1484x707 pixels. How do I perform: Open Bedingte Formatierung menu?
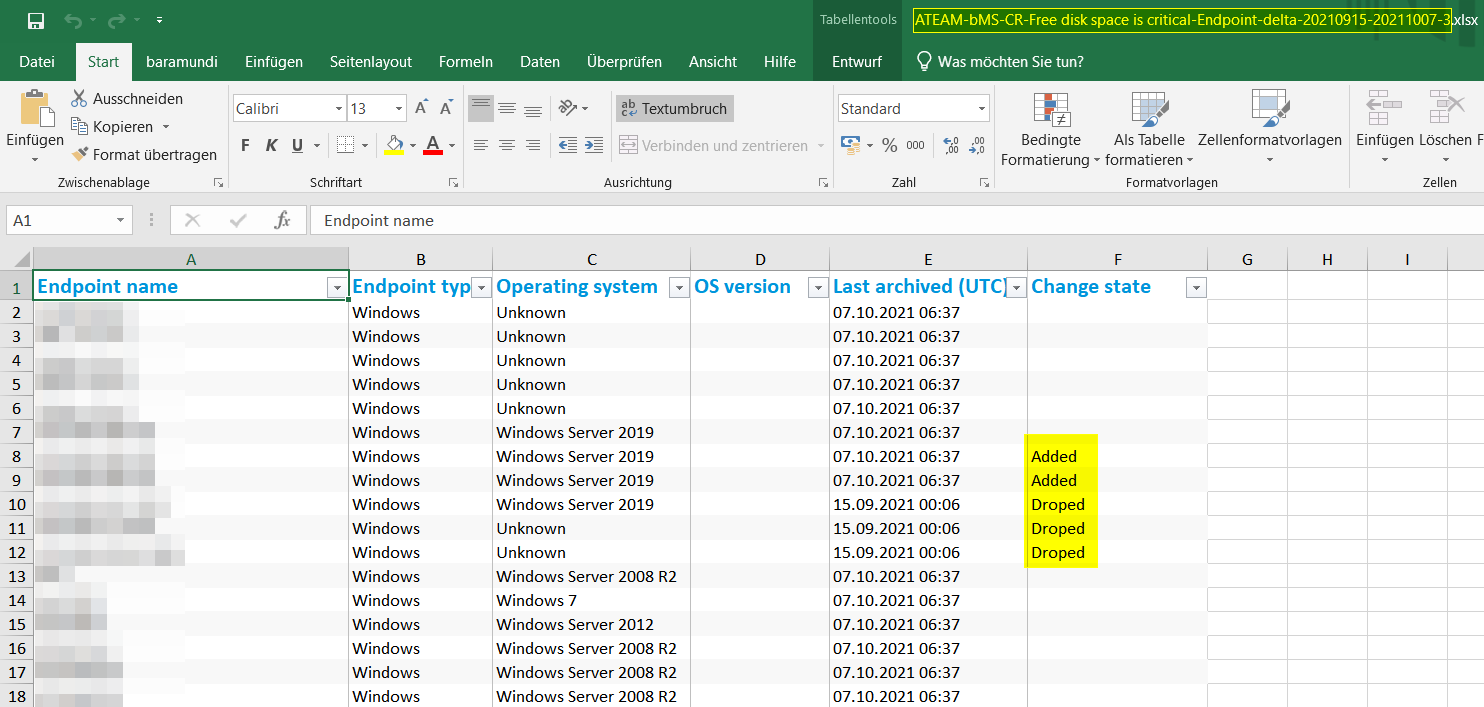pyautogui.click(x=1049, y=131)
